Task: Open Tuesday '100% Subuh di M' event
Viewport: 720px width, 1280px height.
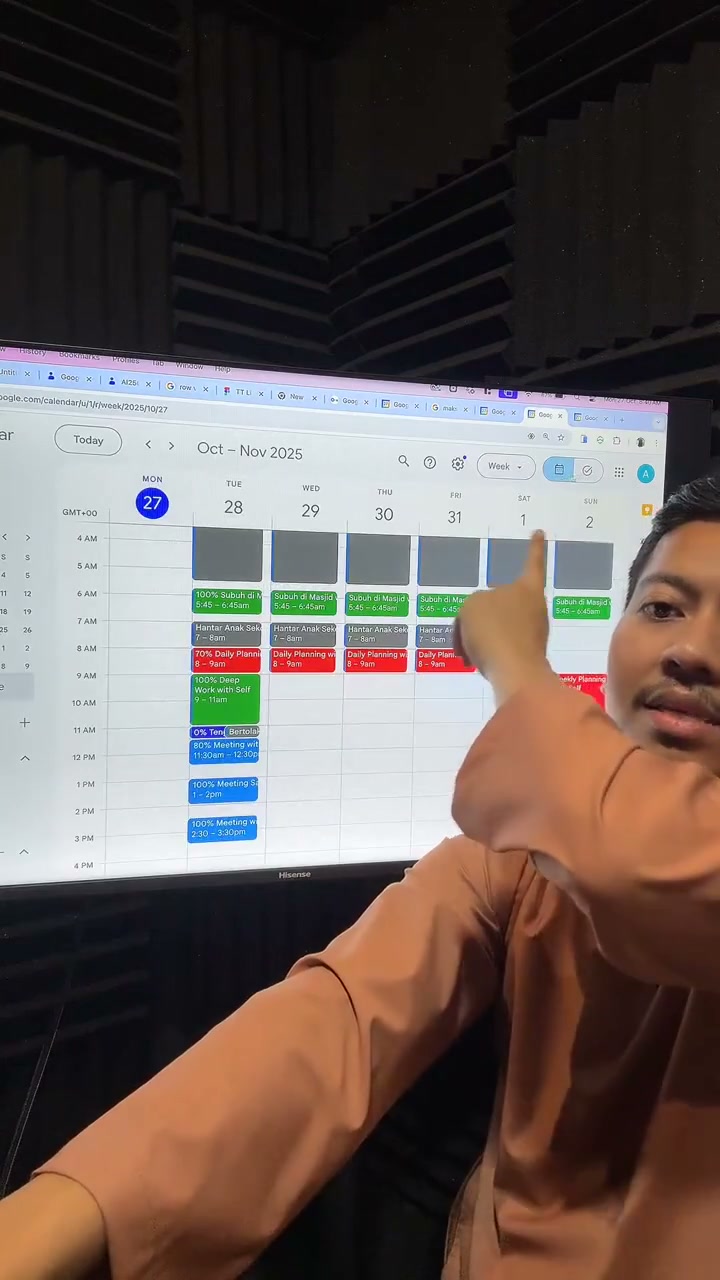Action: tap(227, 601)
